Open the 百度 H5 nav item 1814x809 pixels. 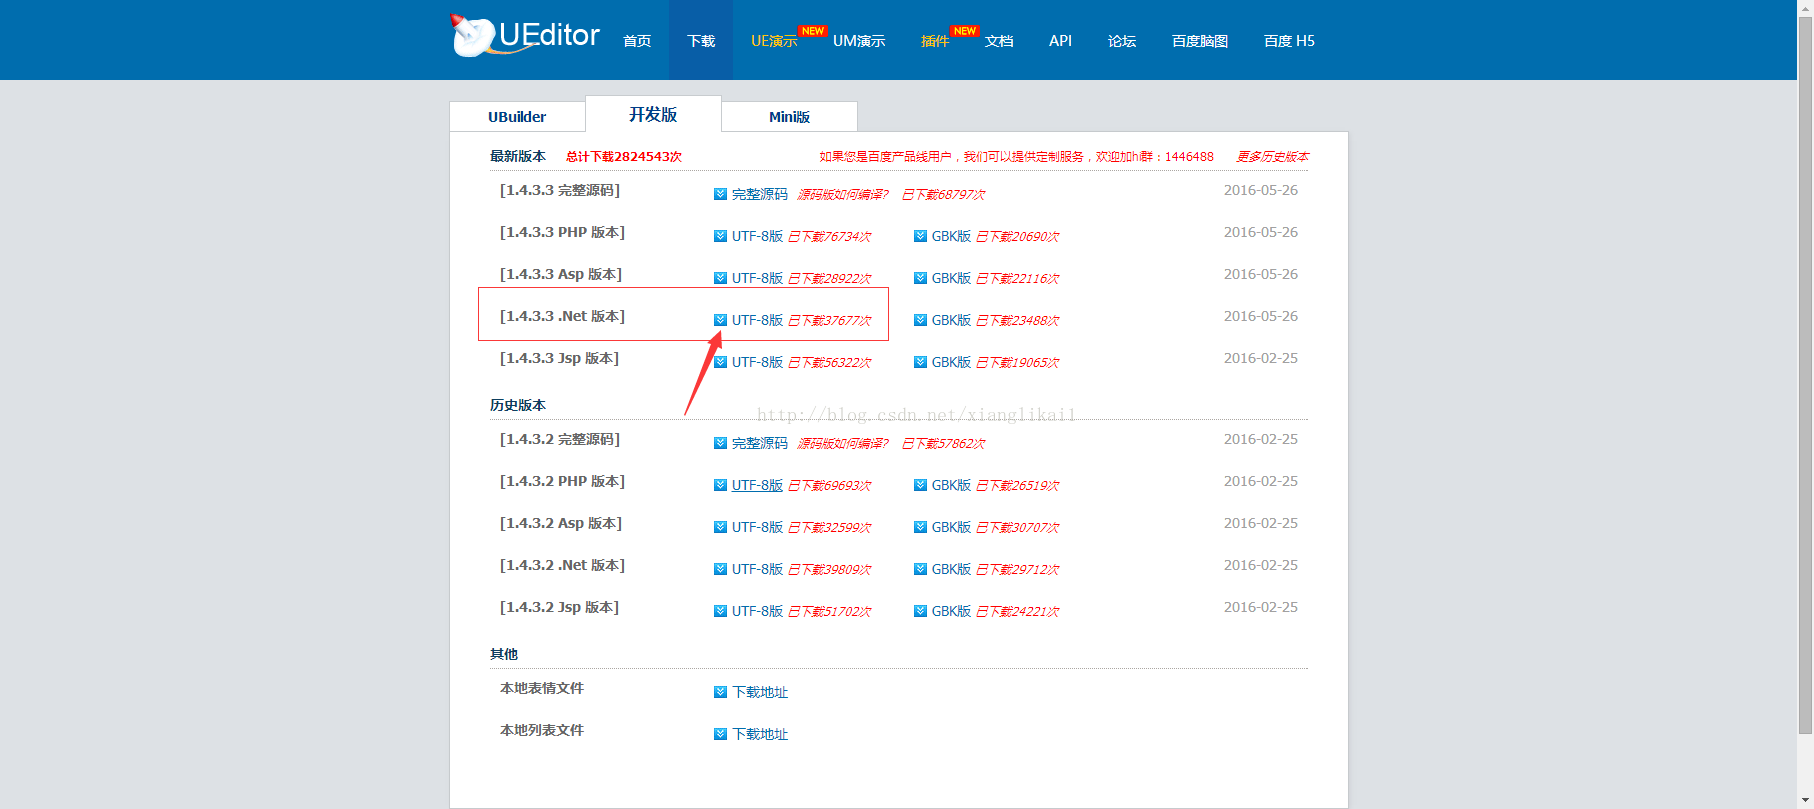(1289, 41)
